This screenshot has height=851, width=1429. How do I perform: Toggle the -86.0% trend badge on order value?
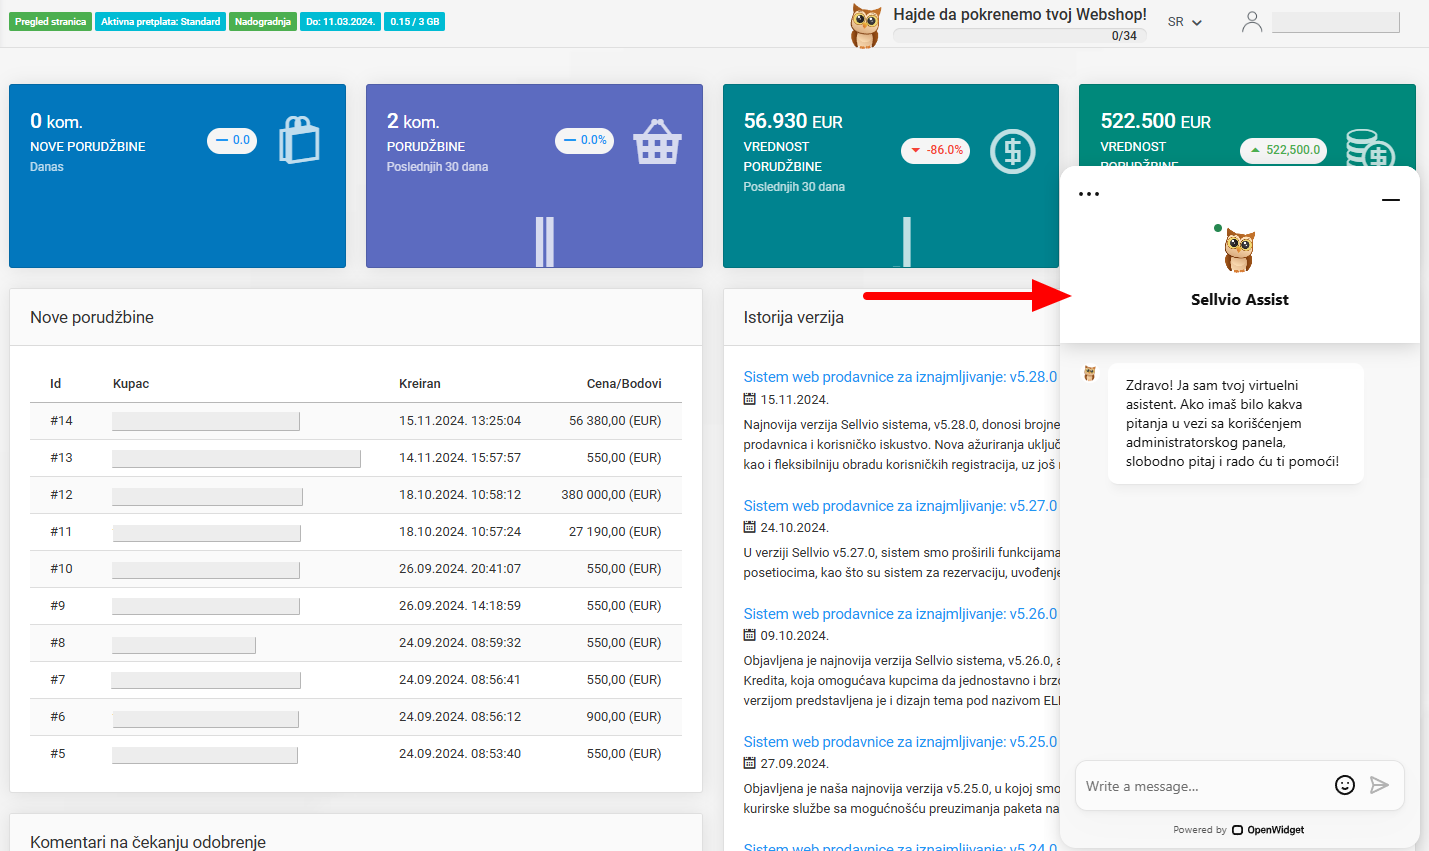[x=935, y=151]
